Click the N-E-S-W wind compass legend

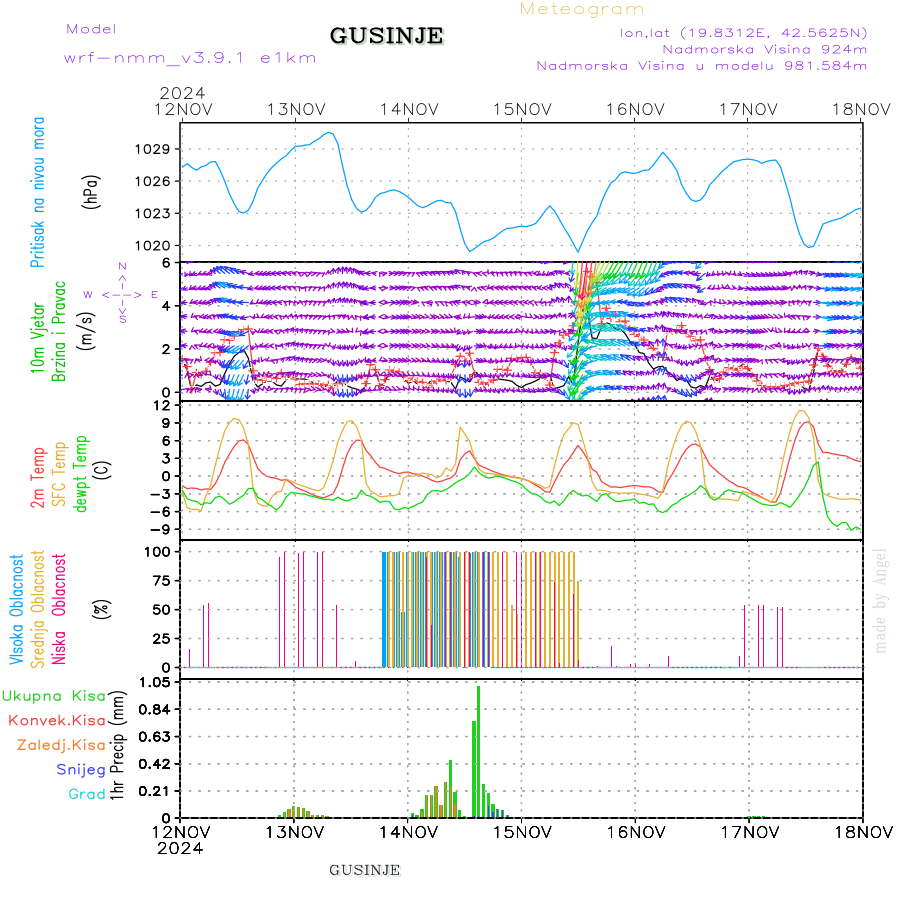(x=122, y=293)
